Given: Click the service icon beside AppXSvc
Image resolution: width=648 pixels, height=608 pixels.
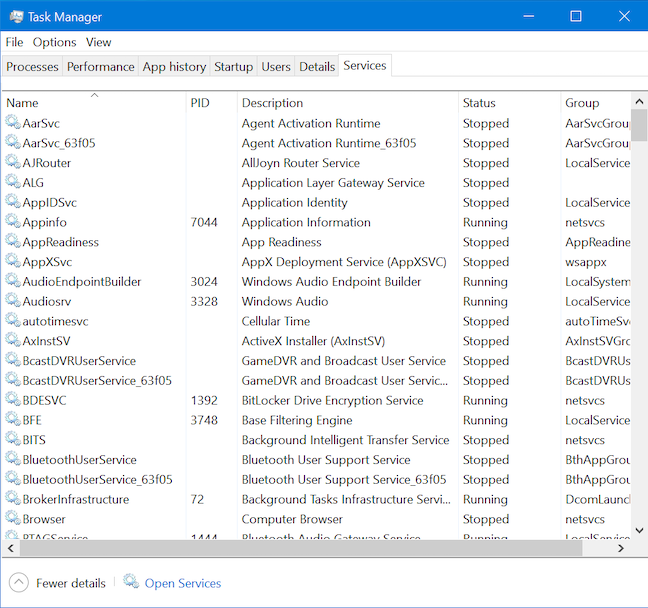Looking at the screenshot, I should [13, 261].
